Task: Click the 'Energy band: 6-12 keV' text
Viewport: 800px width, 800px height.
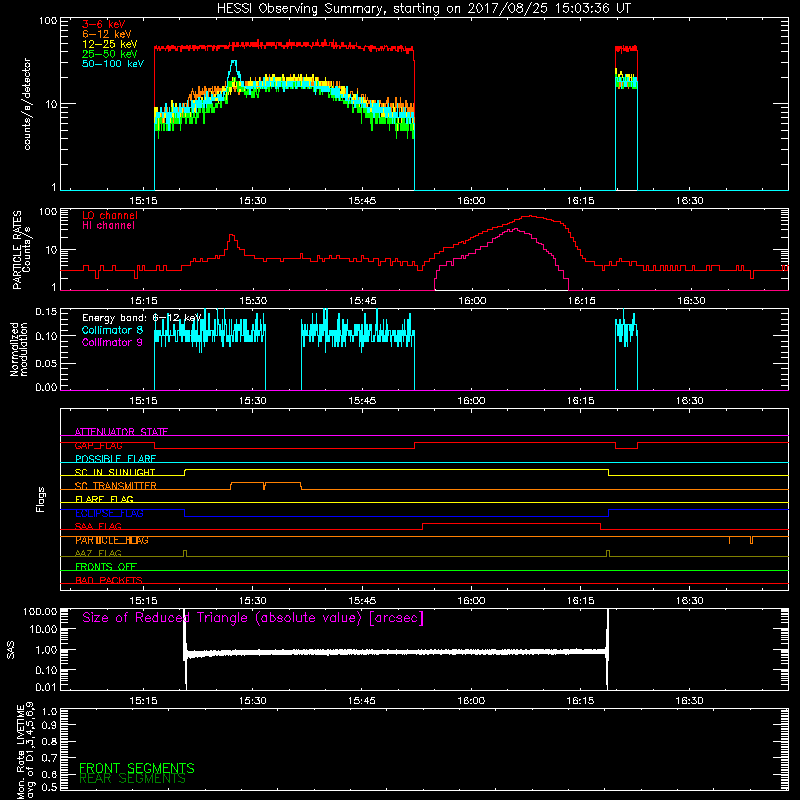Action: point(142,318)
